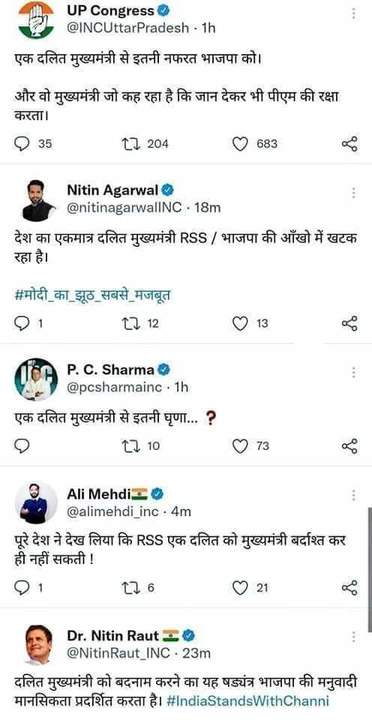Retweet Ali Mehdi's tweet
This screenshot has height=720, width=372.
130,588
